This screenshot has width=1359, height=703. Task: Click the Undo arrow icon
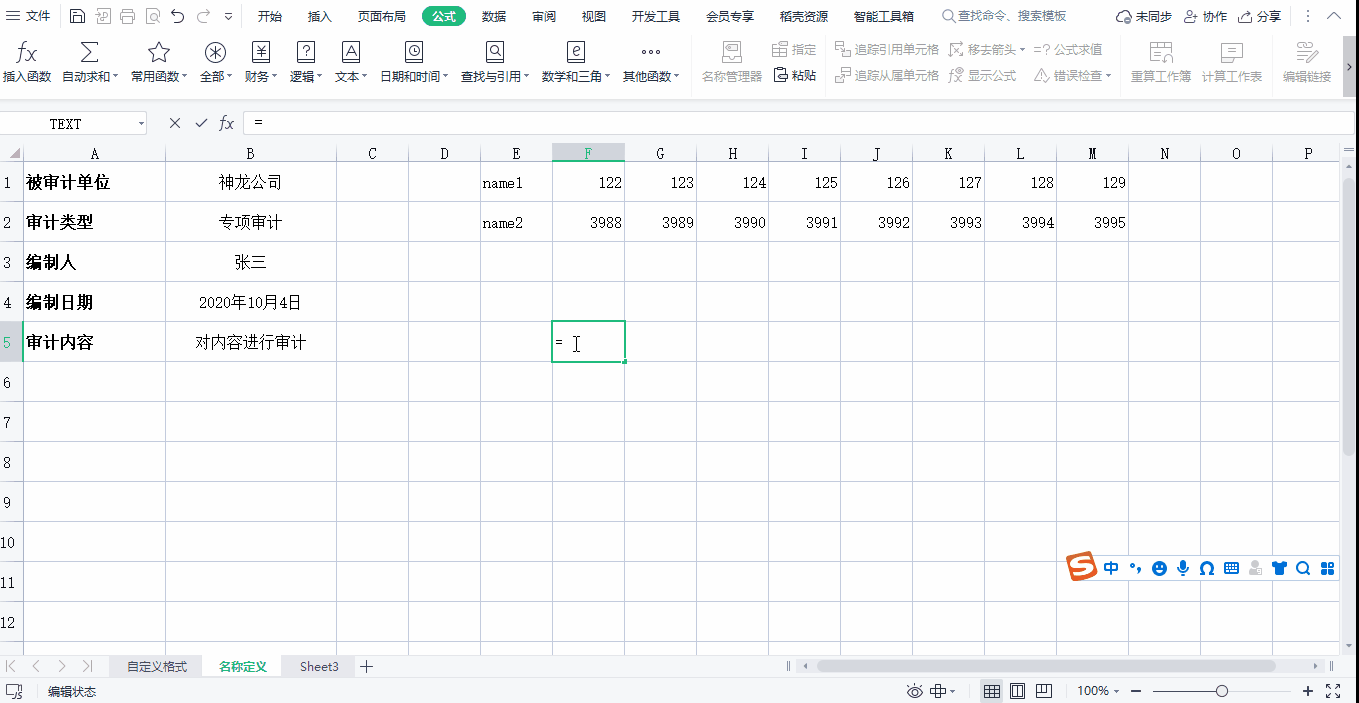(177, 16)
